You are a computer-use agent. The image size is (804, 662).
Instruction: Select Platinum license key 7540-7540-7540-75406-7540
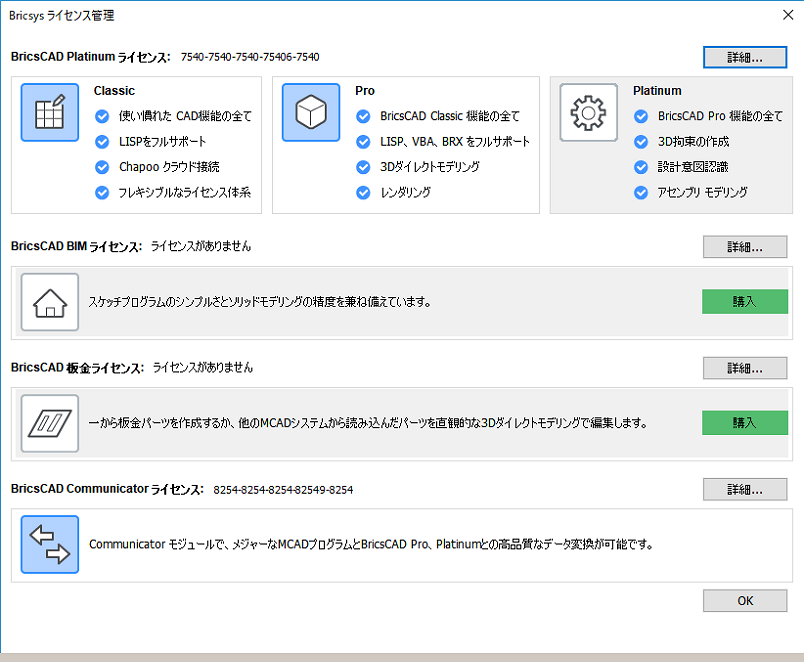[x=250, y=57]
